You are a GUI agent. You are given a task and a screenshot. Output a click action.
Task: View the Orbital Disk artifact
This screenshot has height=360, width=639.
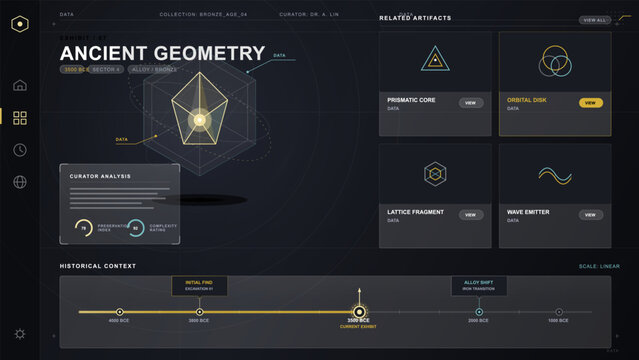click(x=591, y=103)
